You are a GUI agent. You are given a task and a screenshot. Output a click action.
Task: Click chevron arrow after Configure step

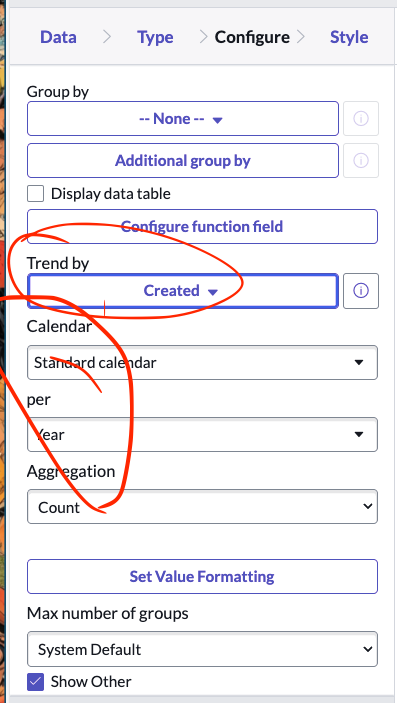click(300, 37)
